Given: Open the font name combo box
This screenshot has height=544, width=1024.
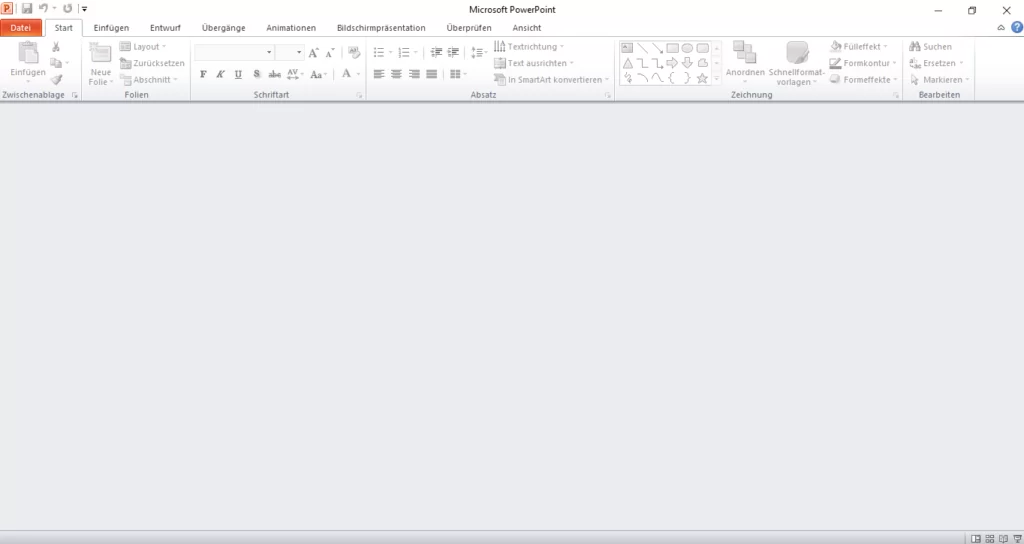Looking at the screenshot, I should (x=234, y=52).
